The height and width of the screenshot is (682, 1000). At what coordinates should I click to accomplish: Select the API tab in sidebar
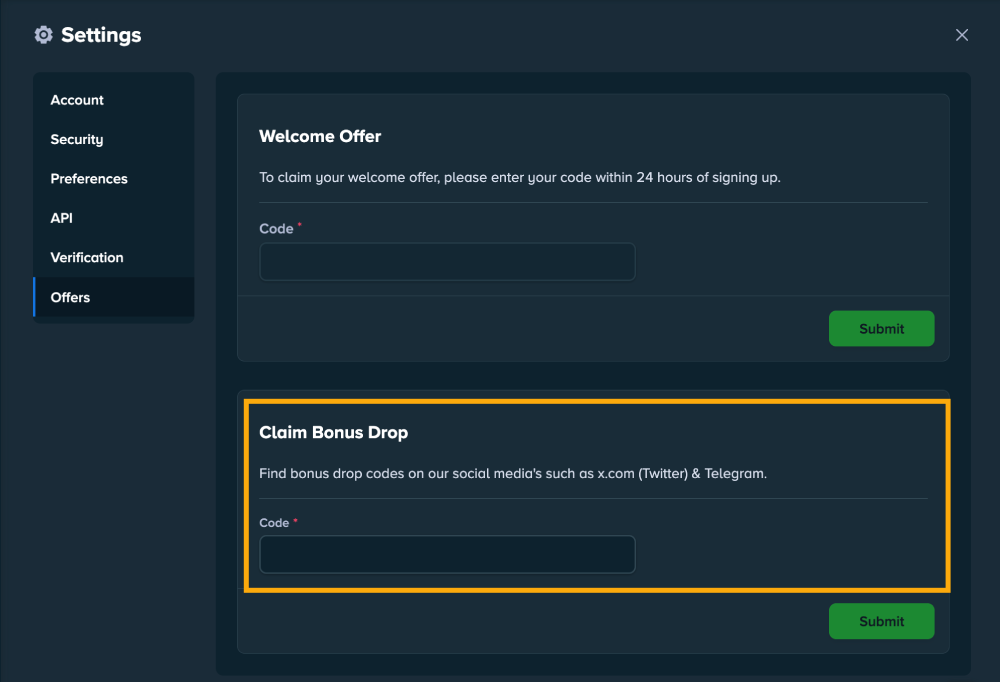pyautogui.click(x=62, y=218)
